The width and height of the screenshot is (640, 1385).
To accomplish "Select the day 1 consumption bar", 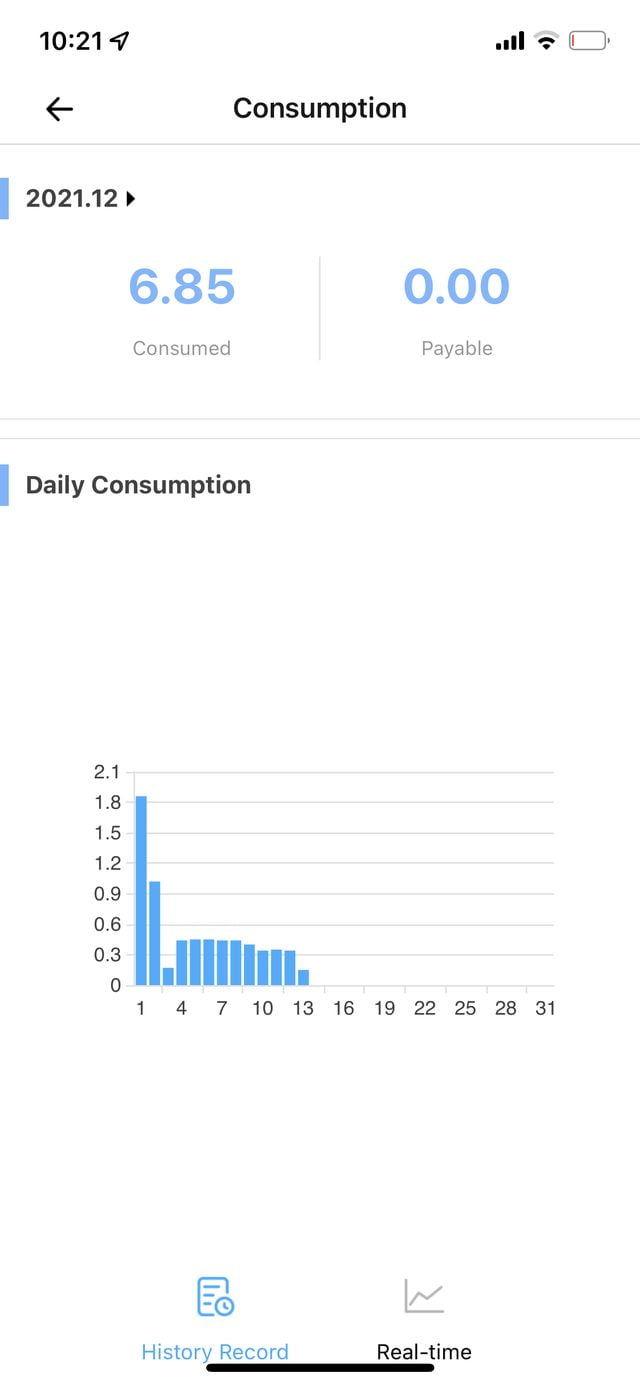I will [141, 890].
